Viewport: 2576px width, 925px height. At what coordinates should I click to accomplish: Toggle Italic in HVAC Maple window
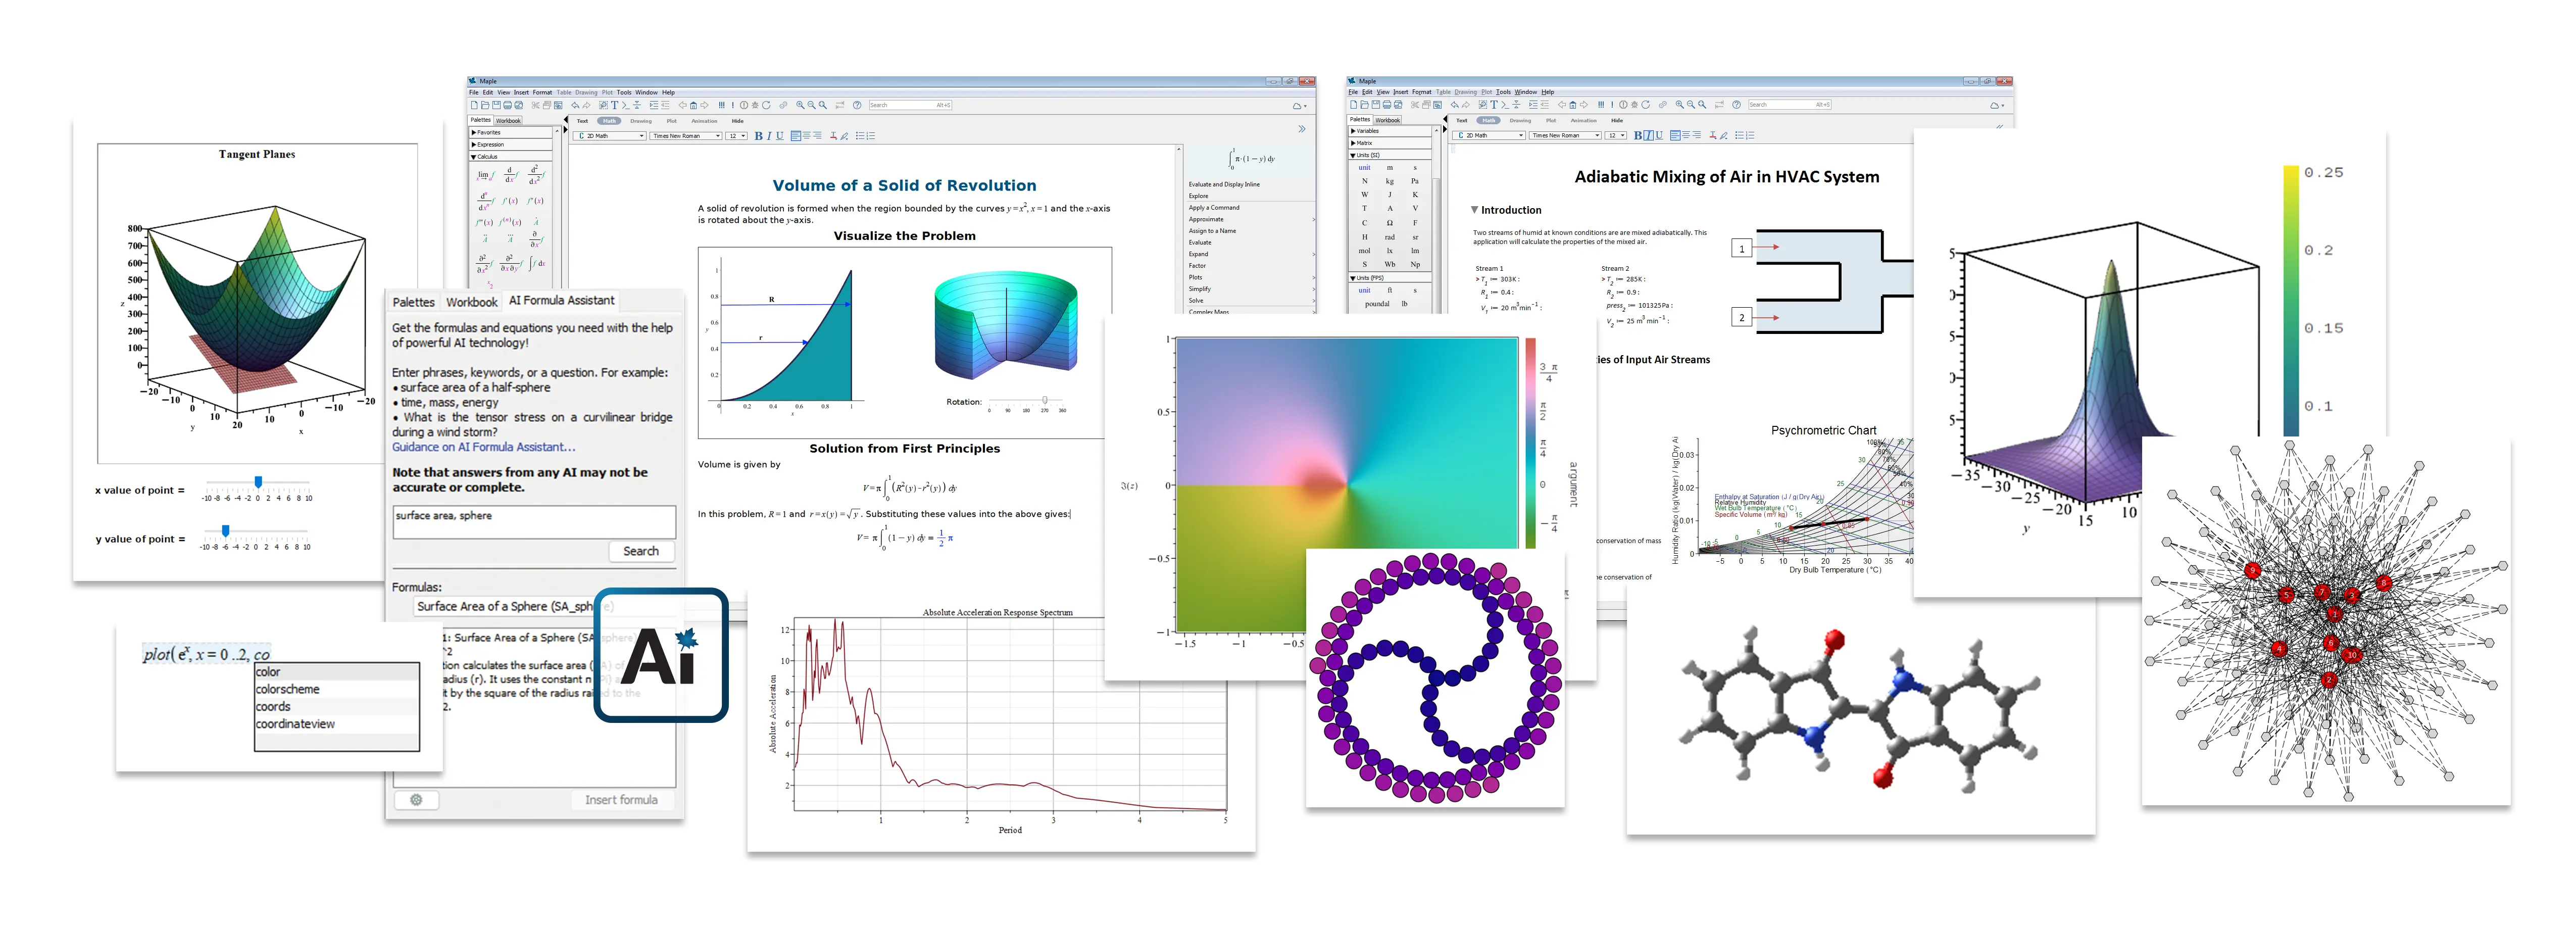[x=1649, y=135]
